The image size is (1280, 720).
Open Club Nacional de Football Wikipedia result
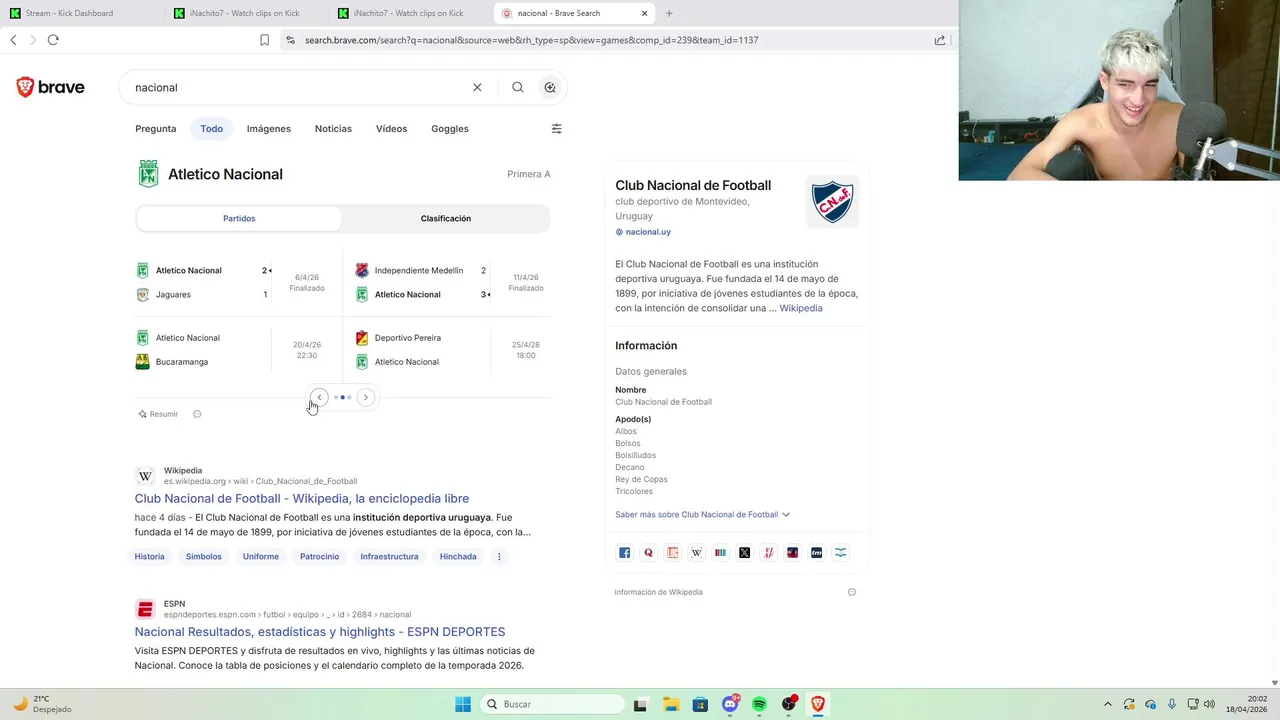[x=302, y=498]
